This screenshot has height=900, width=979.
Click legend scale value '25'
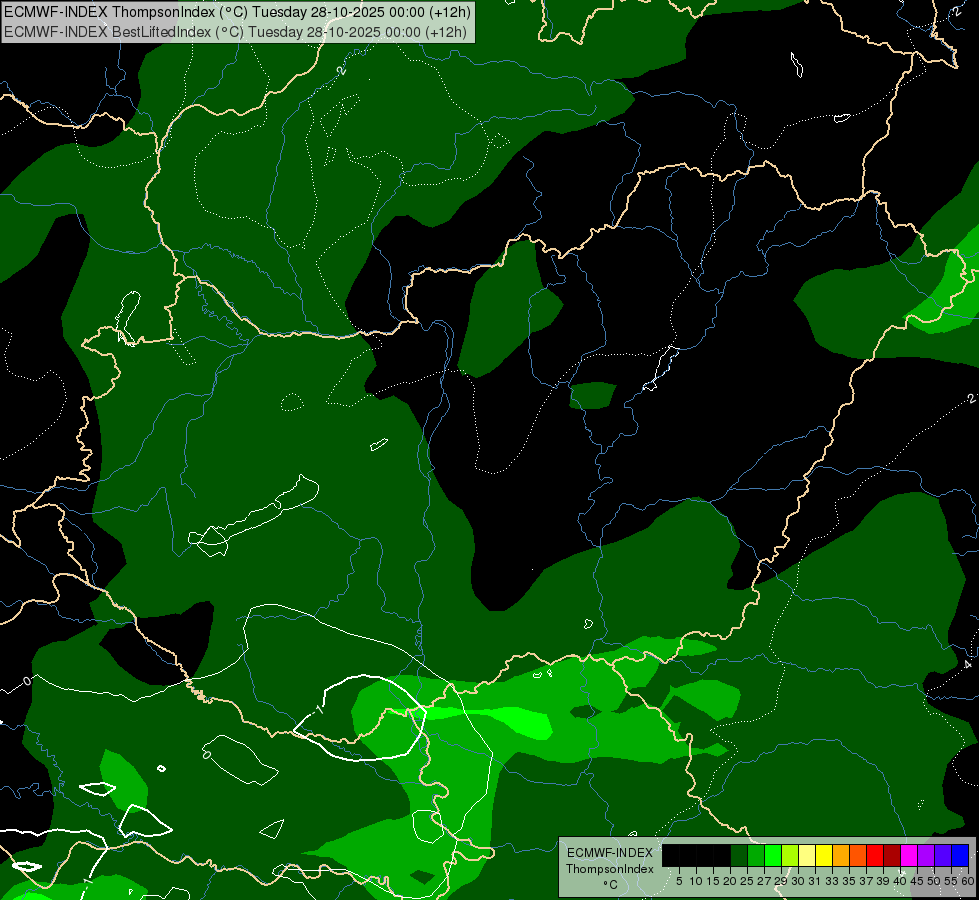747,881
